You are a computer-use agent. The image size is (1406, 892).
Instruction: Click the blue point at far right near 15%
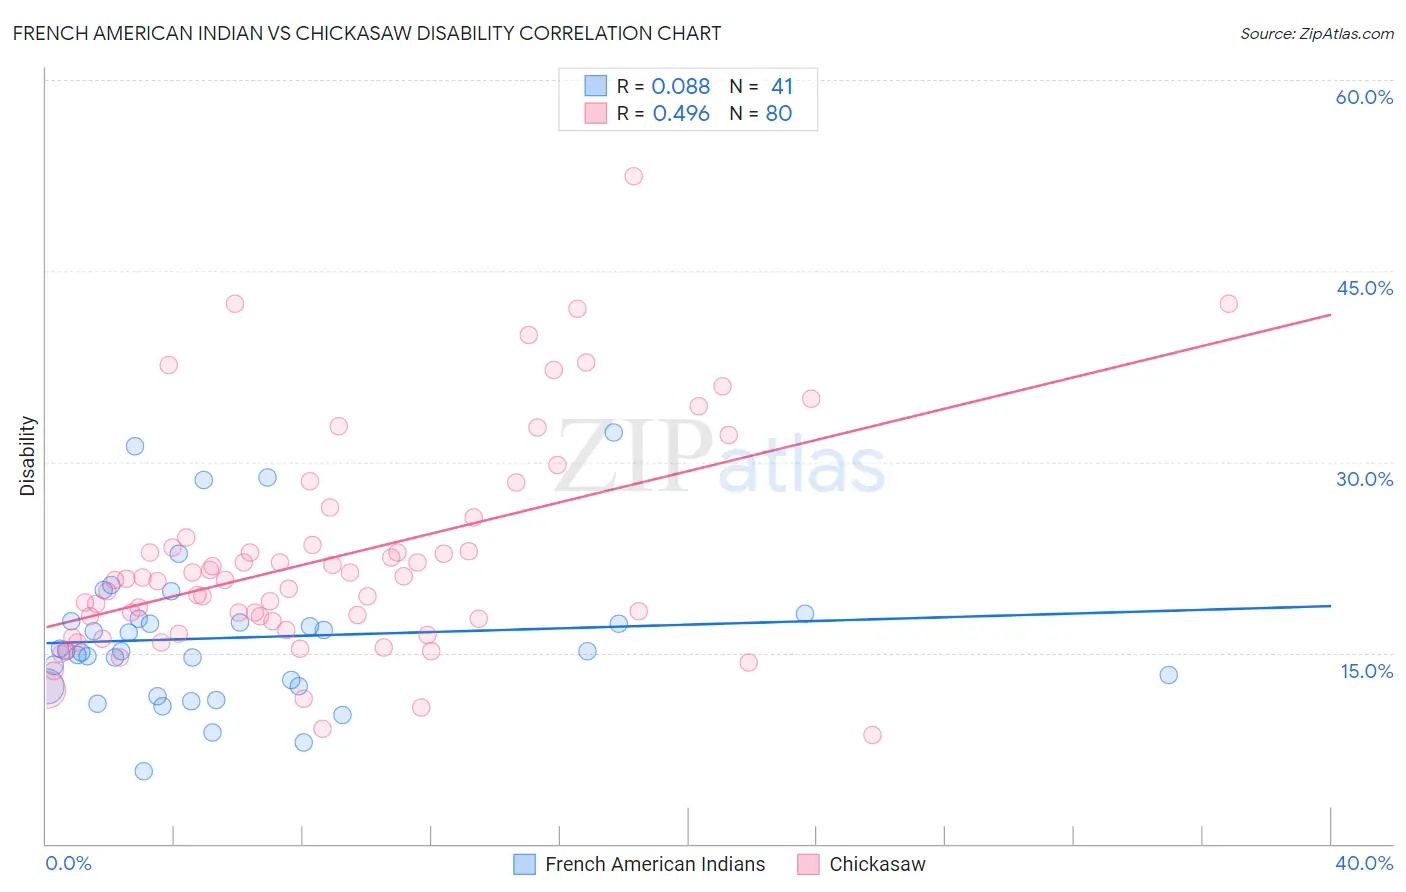pos(1168,675)
